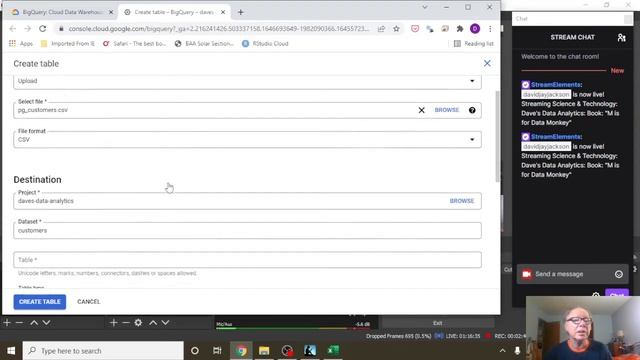This screenshot has height=360, width=640.
Task: Open Cortana circle on taskbar
Action: pyautogui.click(x=195, y=351)
